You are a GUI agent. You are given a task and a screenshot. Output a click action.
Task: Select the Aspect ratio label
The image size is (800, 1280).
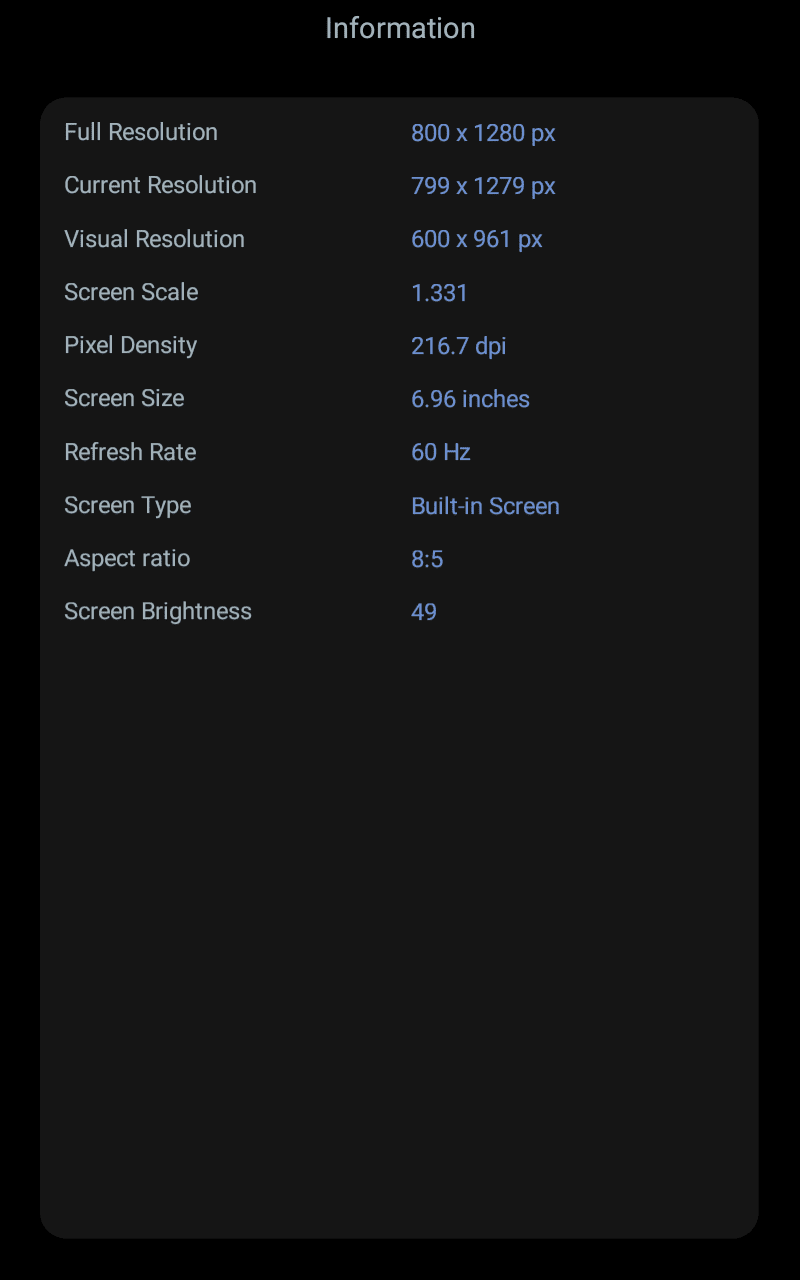coord(127,558)
